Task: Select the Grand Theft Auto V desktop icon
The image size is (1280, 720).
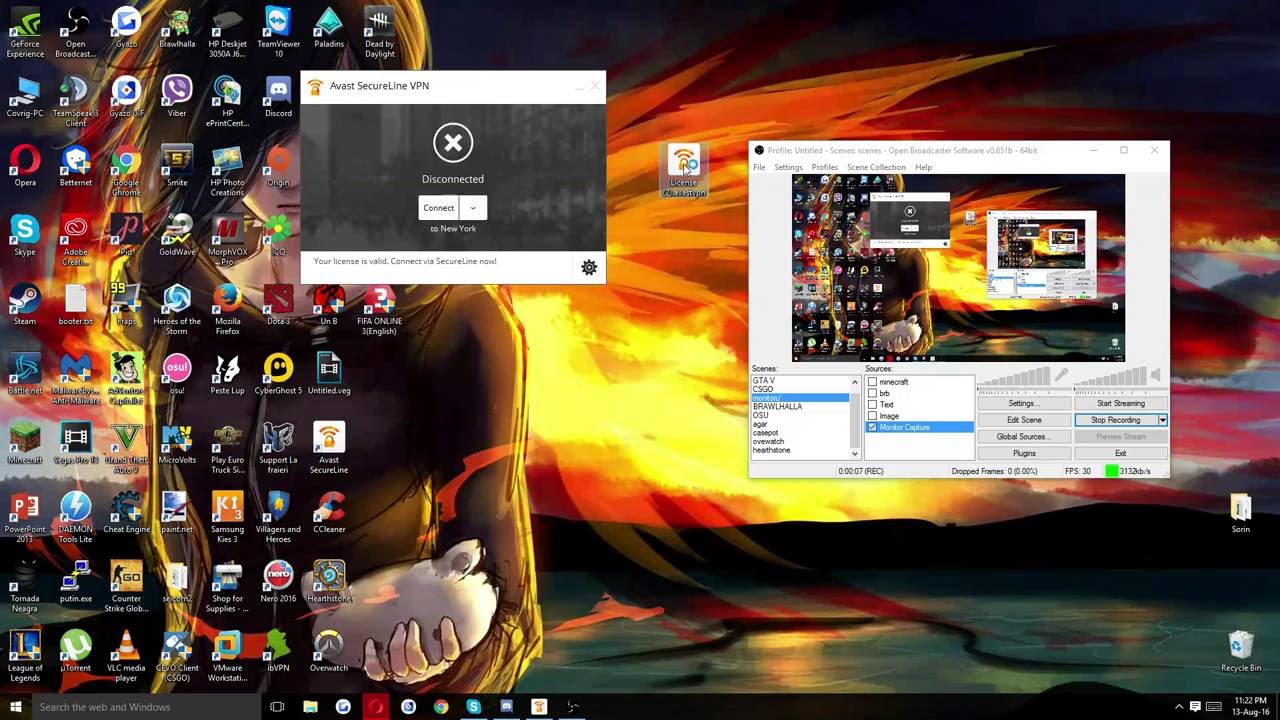Action: 126,448
